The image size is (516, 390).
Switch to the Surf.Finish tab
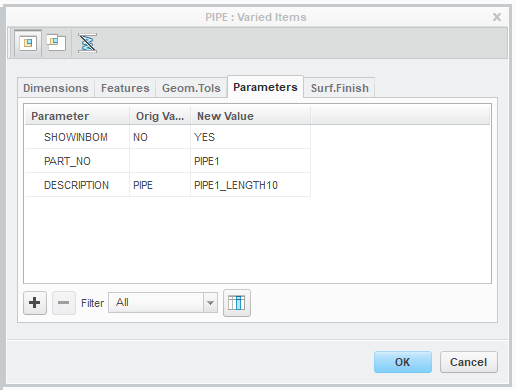click(x=339, y=88)
